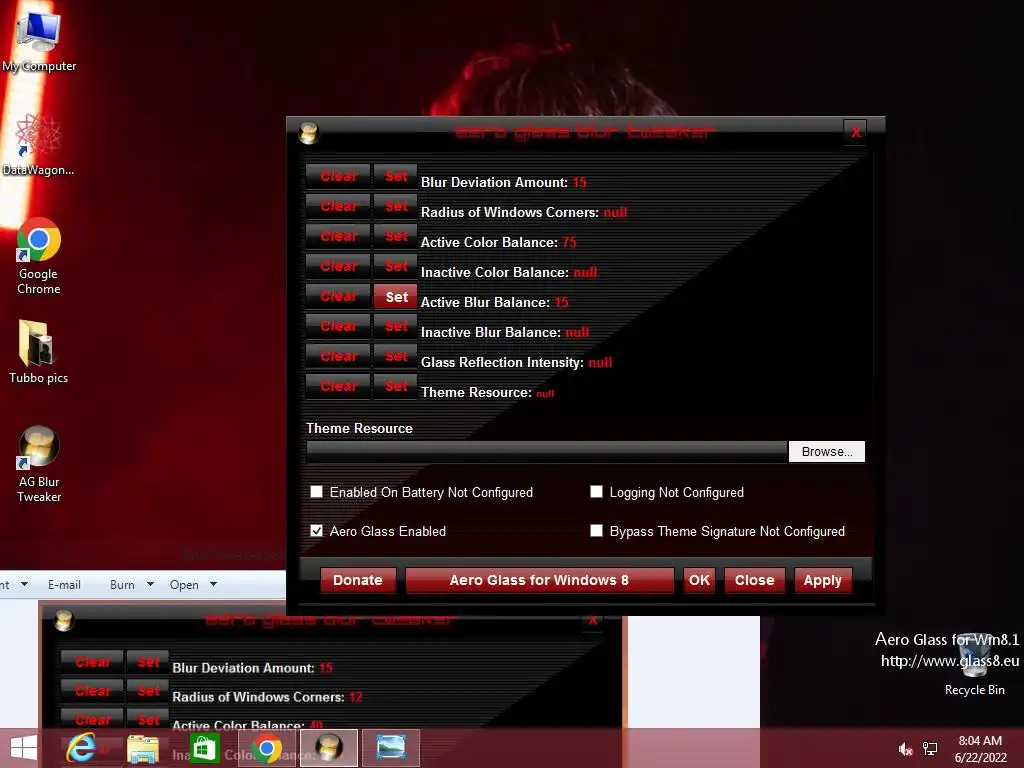
Task: Browse for a theme resource file
Action: coord(827,451)
